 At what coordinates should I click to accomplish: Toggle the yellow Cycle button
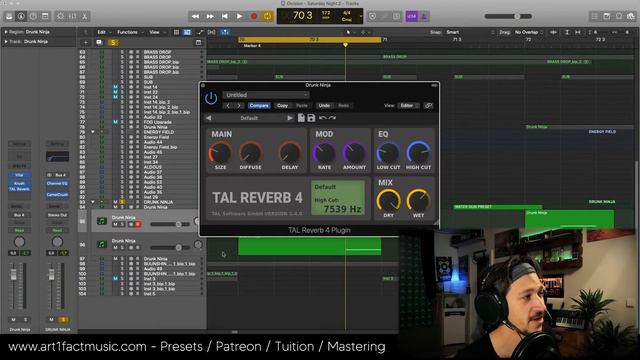[267, 16]
